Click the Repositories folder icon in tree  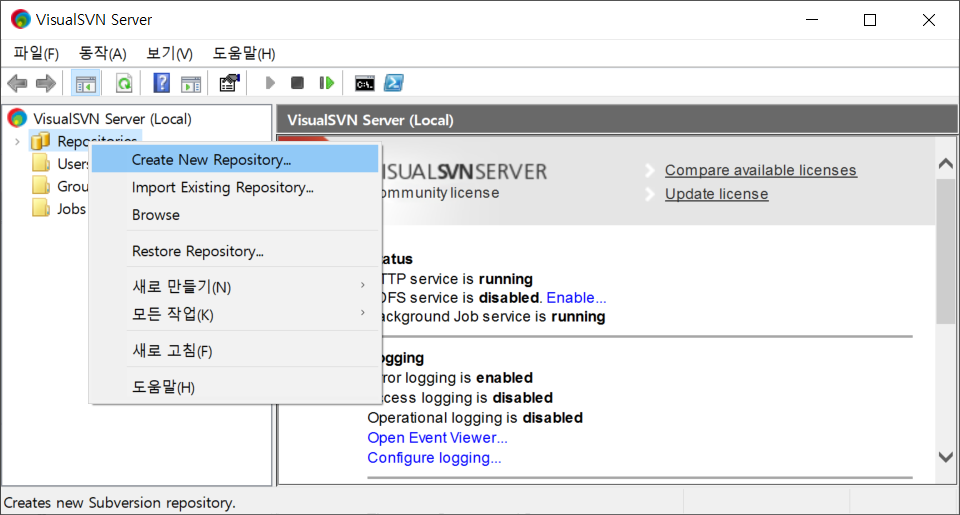[x=40, y=141]
